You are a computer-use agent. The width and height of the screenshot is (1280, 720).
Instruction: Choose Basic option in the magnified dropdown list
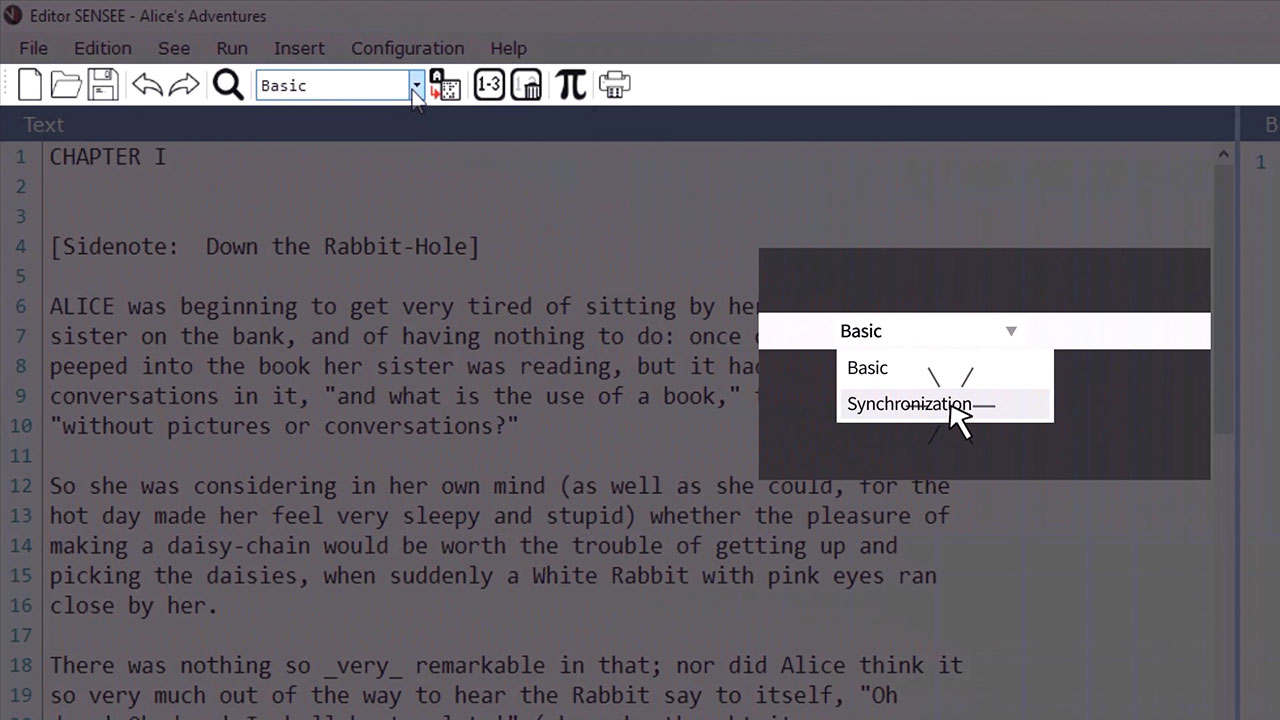tap(945, 368)
